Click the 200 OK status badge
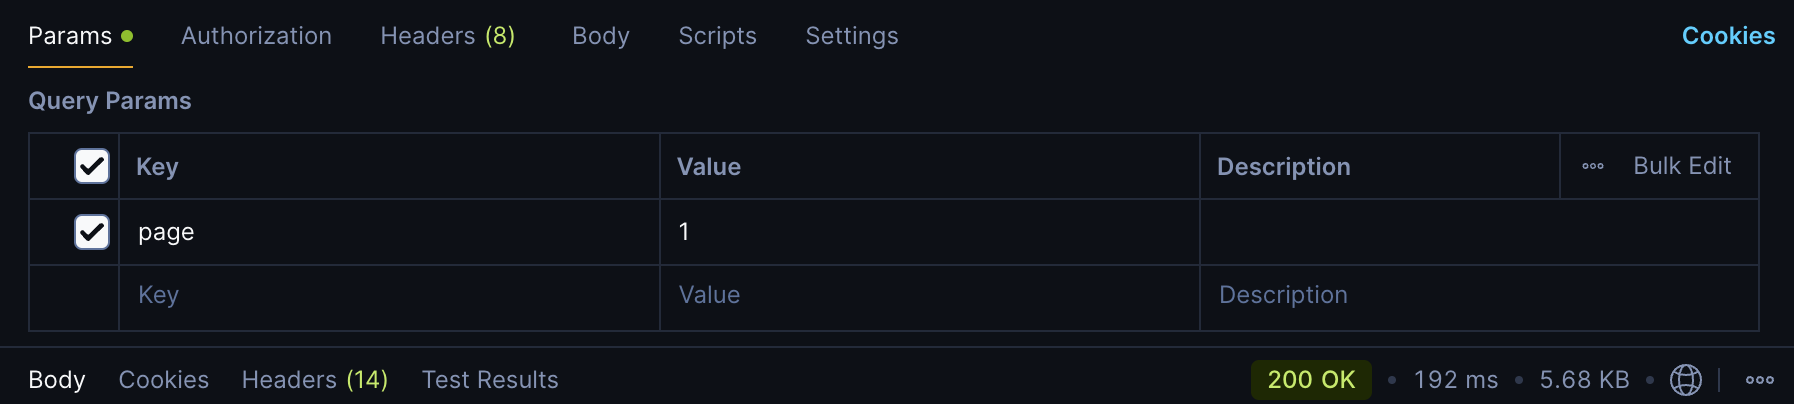 pyautogui.click(x=1311, y=380)
